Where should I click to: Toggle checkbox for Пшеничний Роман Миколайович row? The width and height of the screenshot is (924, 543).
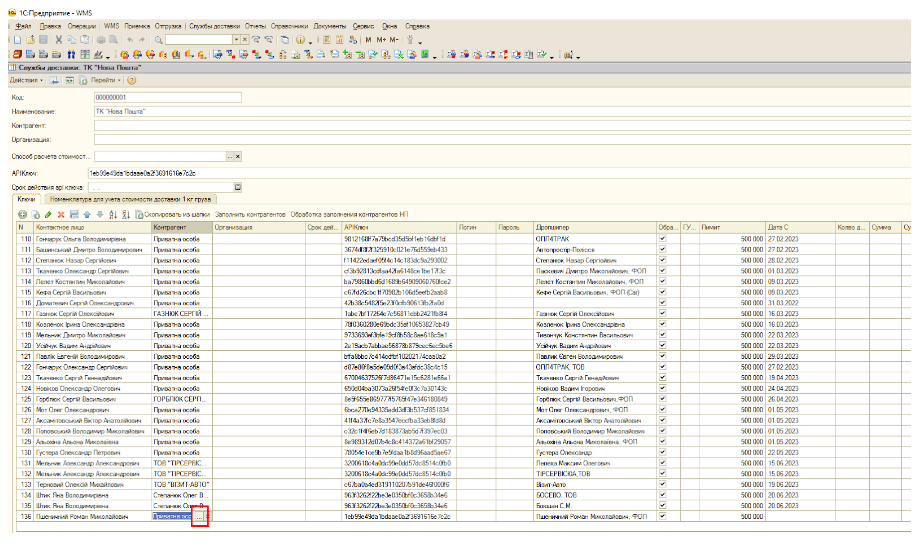662,518
